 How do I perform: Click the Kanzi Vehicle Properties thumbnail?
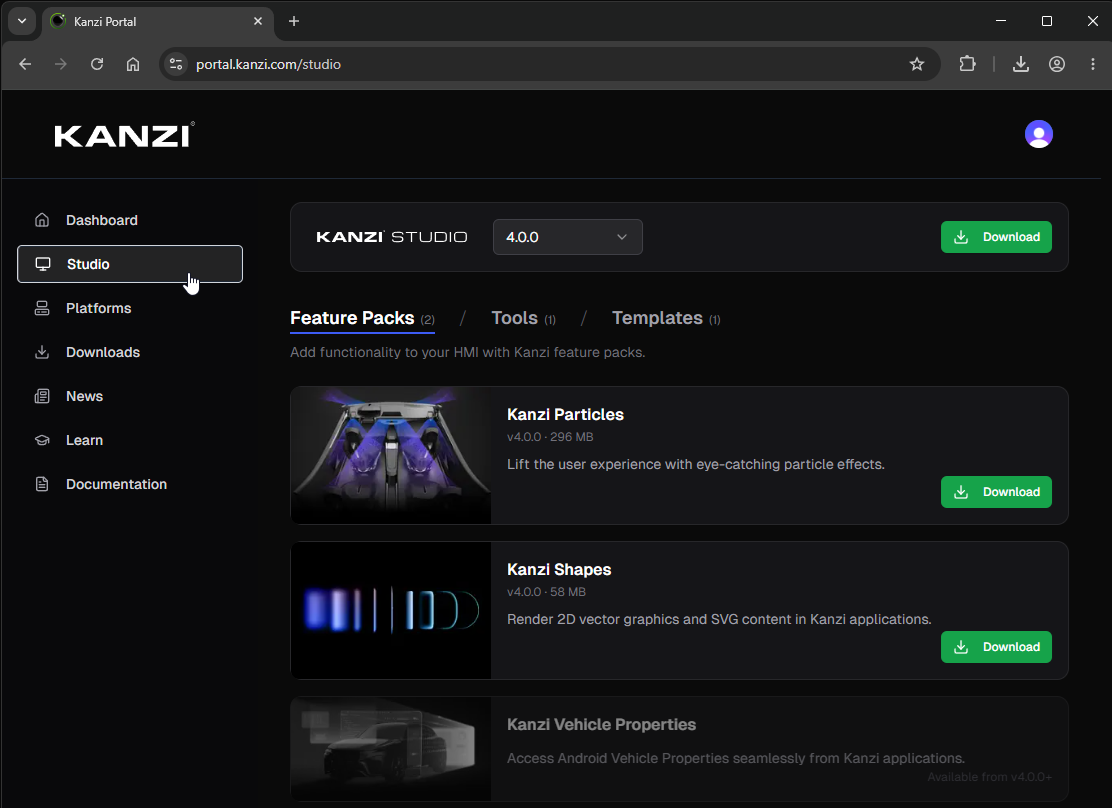(x=391, y=749)
